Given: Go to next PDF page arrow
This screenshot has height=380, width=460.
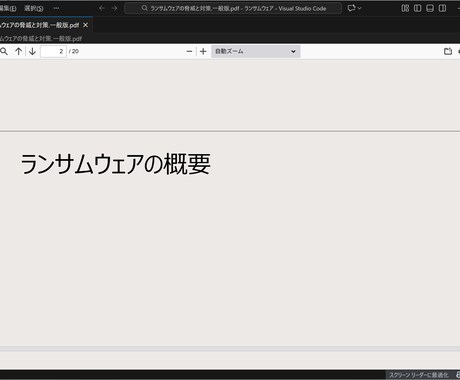Looking at the screenshot, I should pyautogui.click(x=32, y=51).
